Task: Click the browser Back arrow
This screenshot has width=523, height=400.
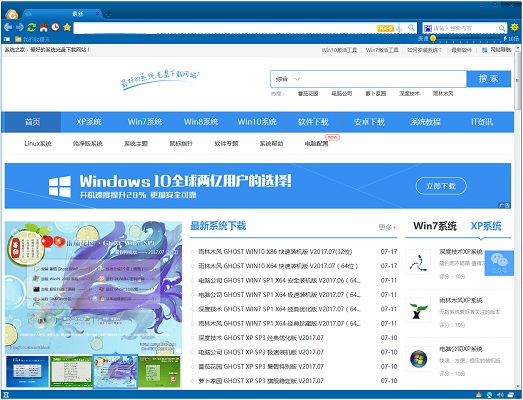Action: click(x=8, y=27)
